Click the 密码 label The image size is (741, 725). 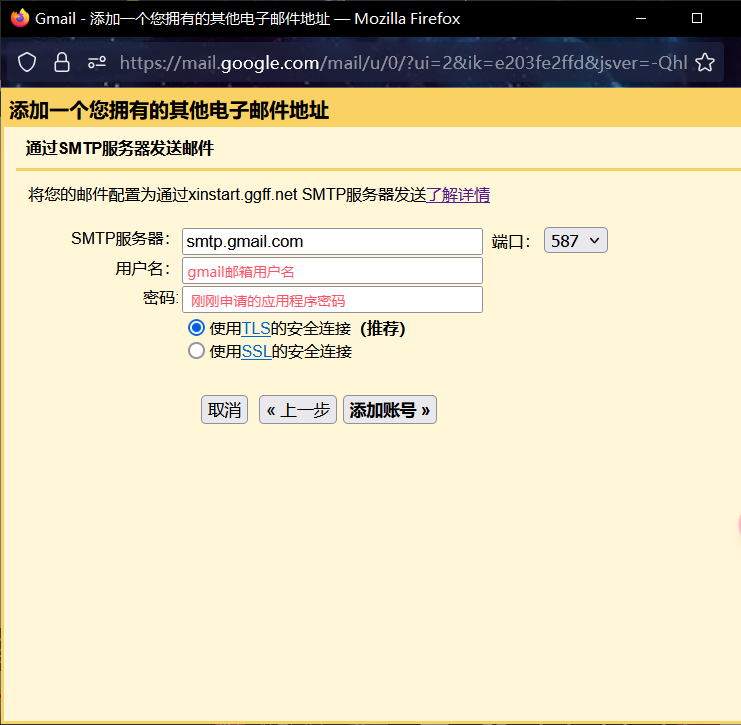pos(161,298)
